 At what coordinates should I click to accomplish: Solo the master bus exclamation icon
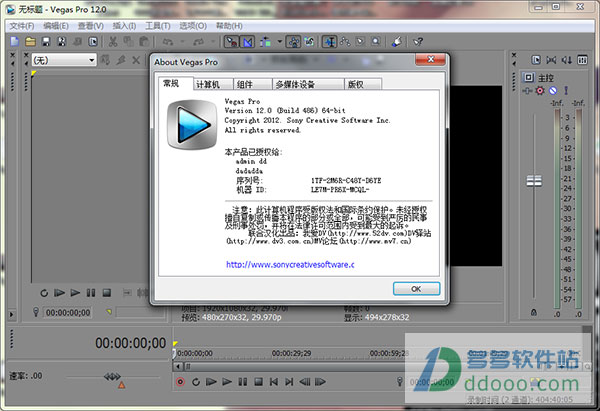tap(566, 91)
